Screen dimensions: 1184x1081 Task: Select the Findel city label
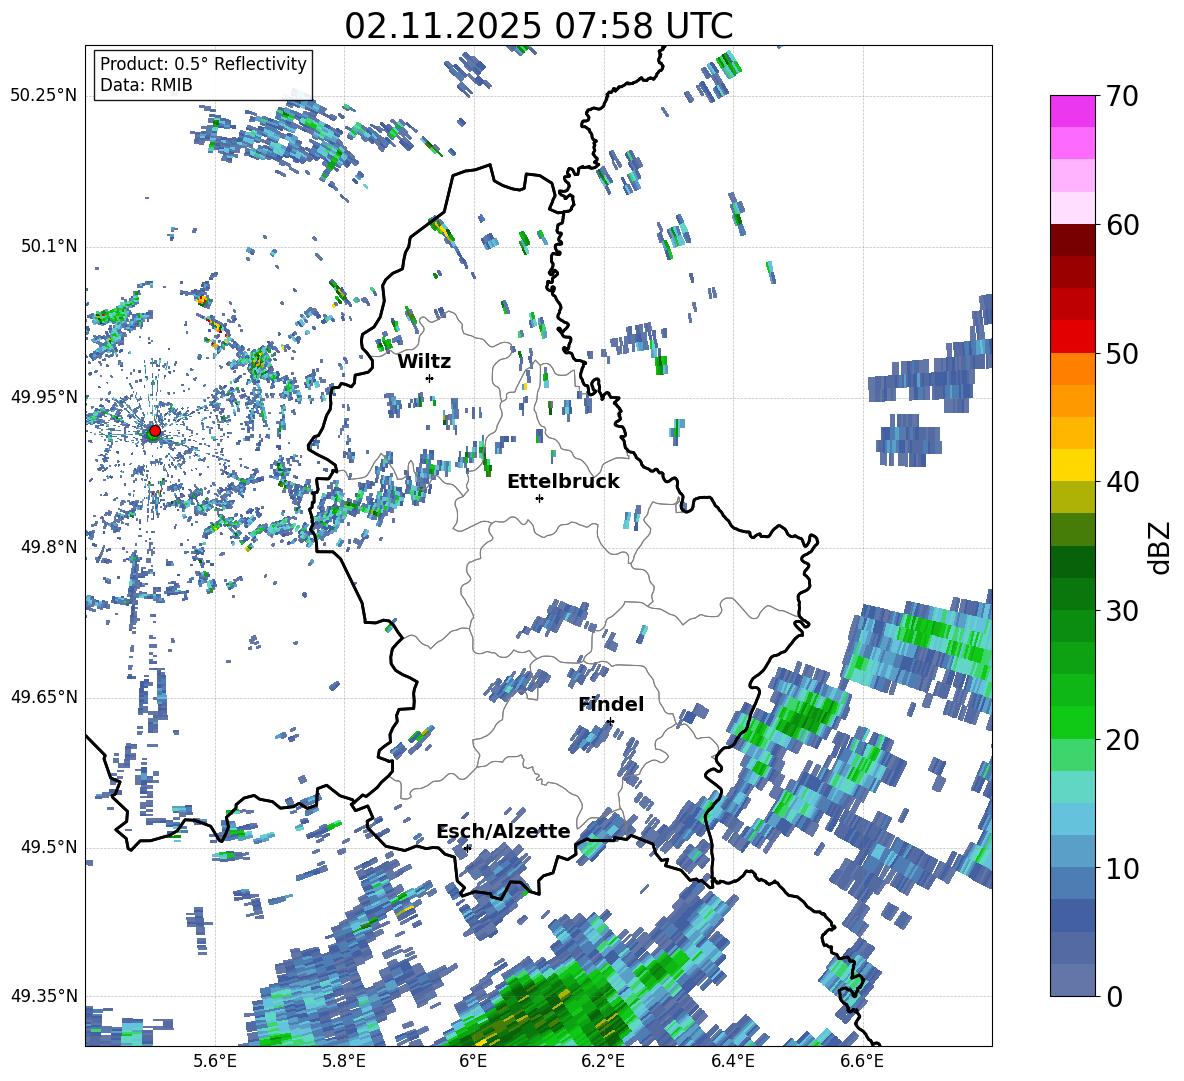tap(611, 704)
